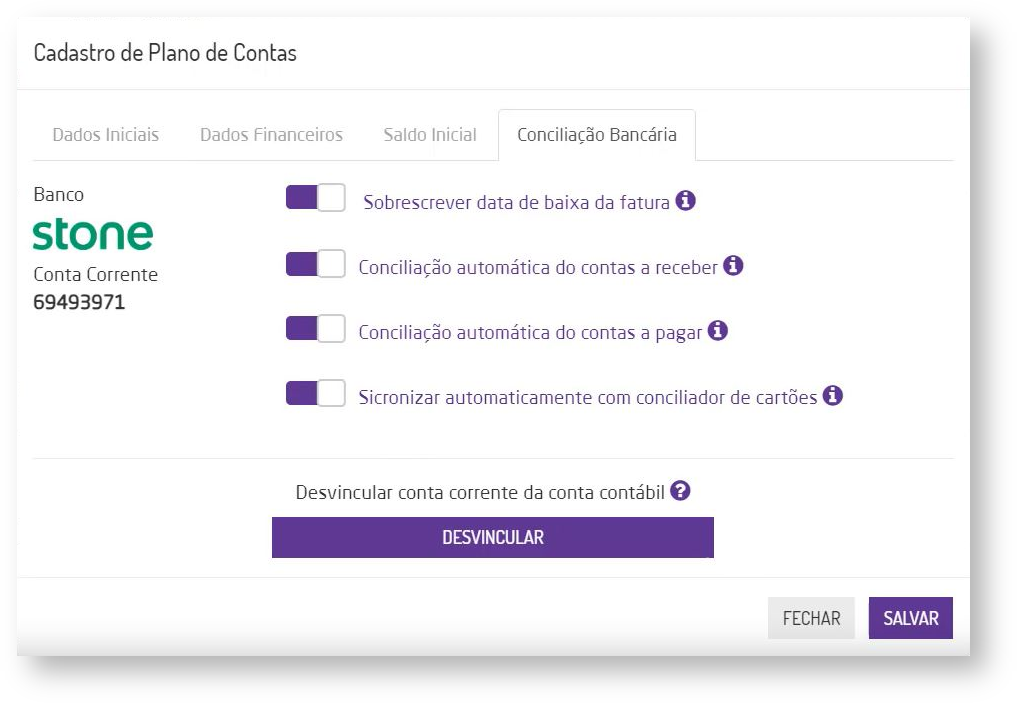1018x704 pixels.
Task: Click the SALVAR button
Action: (x=910, y=619)
